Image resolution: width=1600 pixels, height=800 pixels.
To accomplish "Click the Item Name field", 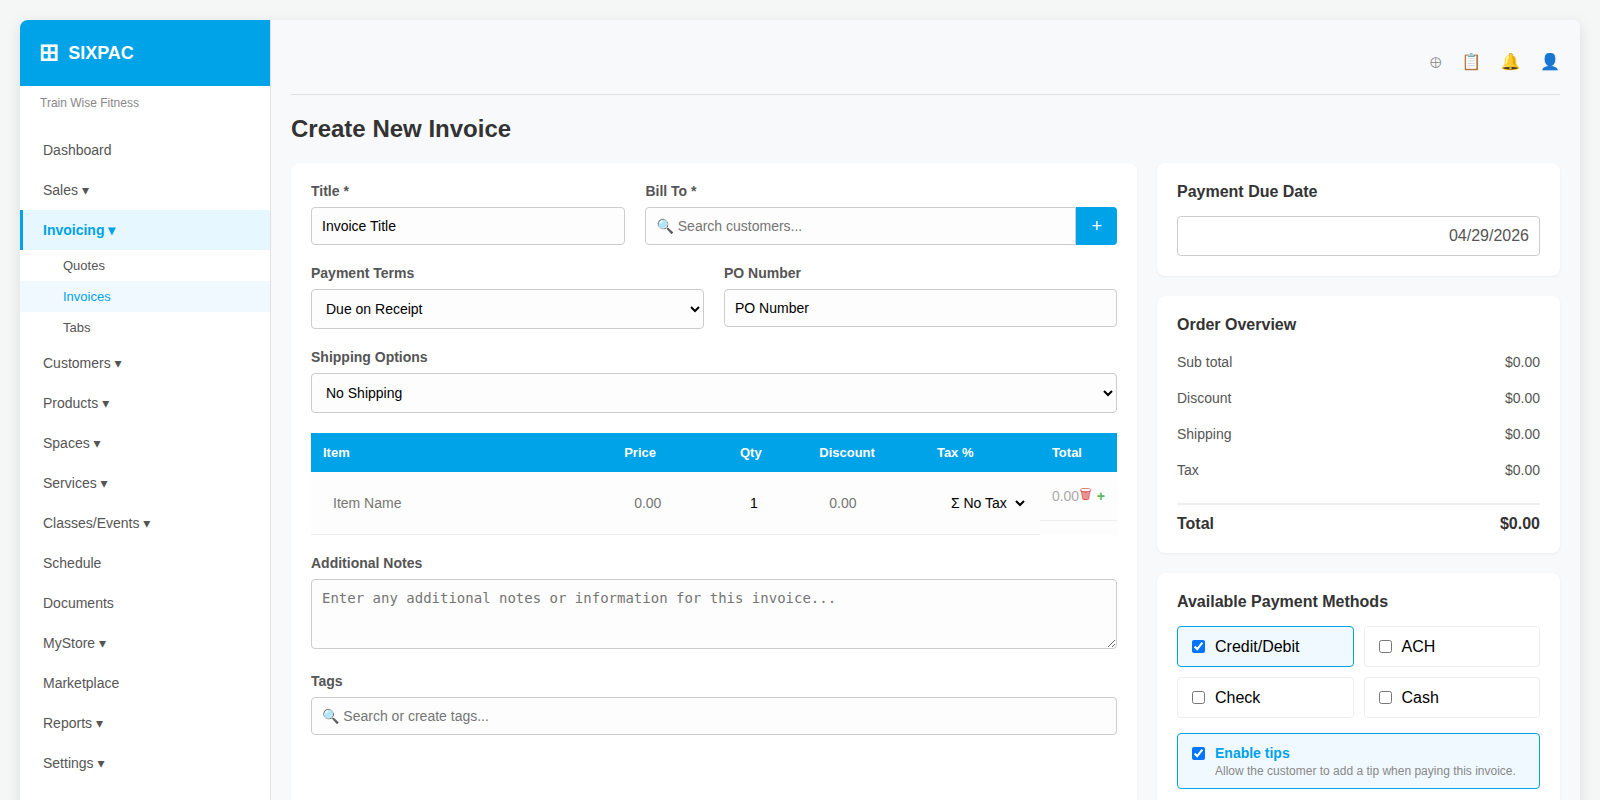I will pos(460,503).
